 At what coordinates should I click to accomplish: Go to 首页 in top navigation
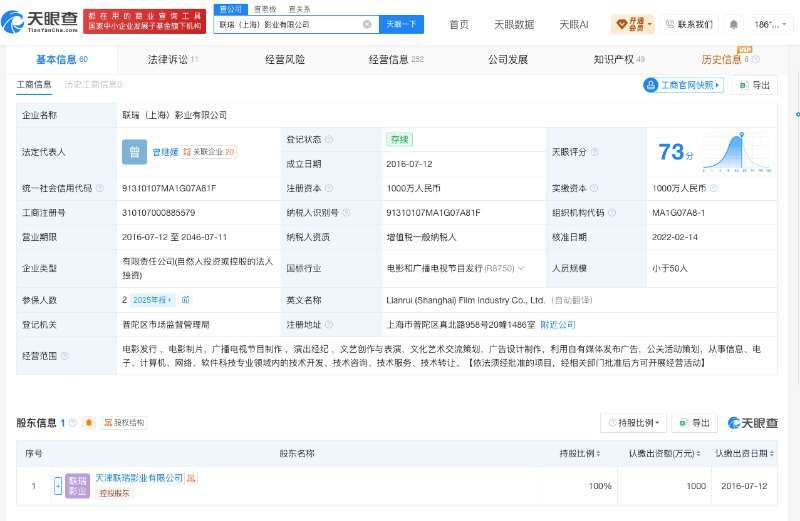(x=459, y=24)
